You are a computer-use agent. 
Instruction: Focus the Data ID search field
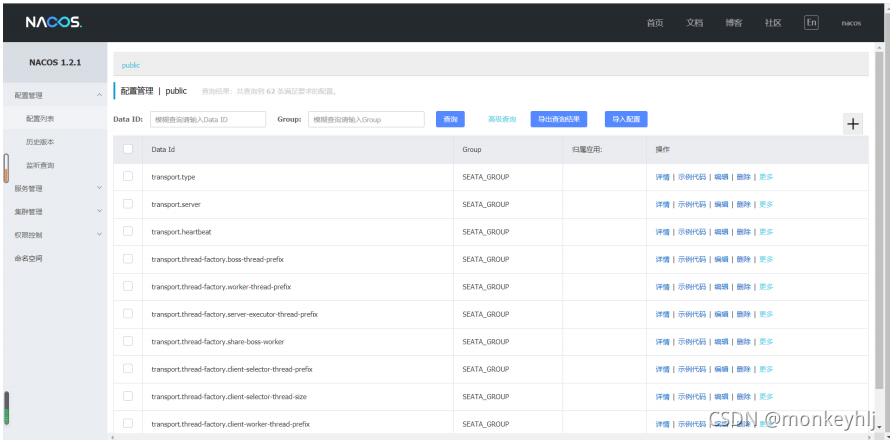[x=208, y=119]
